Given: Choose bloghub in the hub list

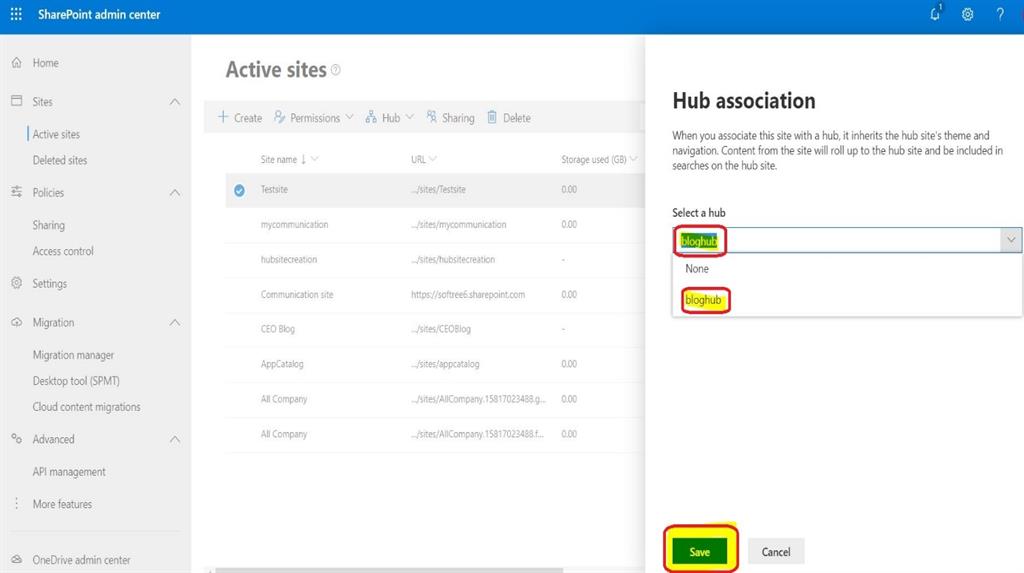Looking at the screenshot, I should point(847,300).
